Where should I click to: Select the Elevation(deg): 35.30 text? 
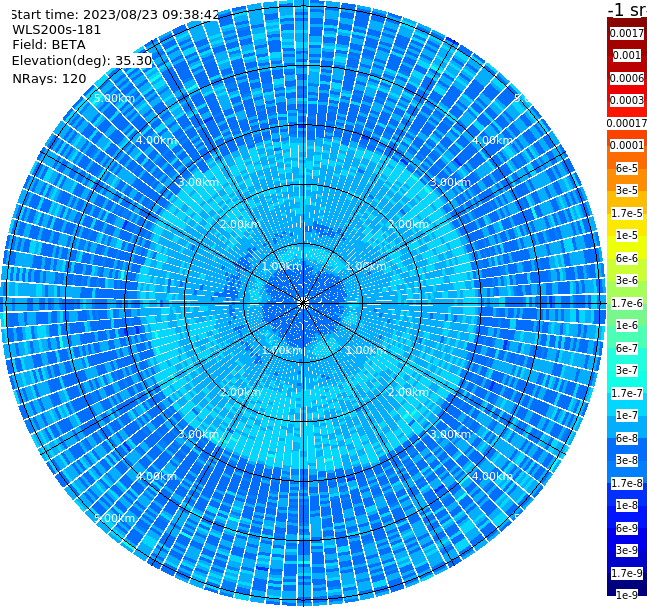click(82, 61)
